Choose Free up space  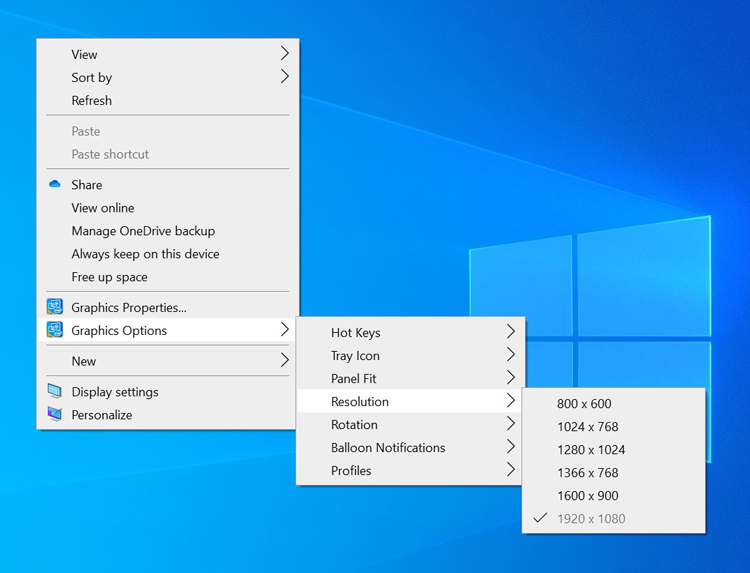(x=168, y=276)
